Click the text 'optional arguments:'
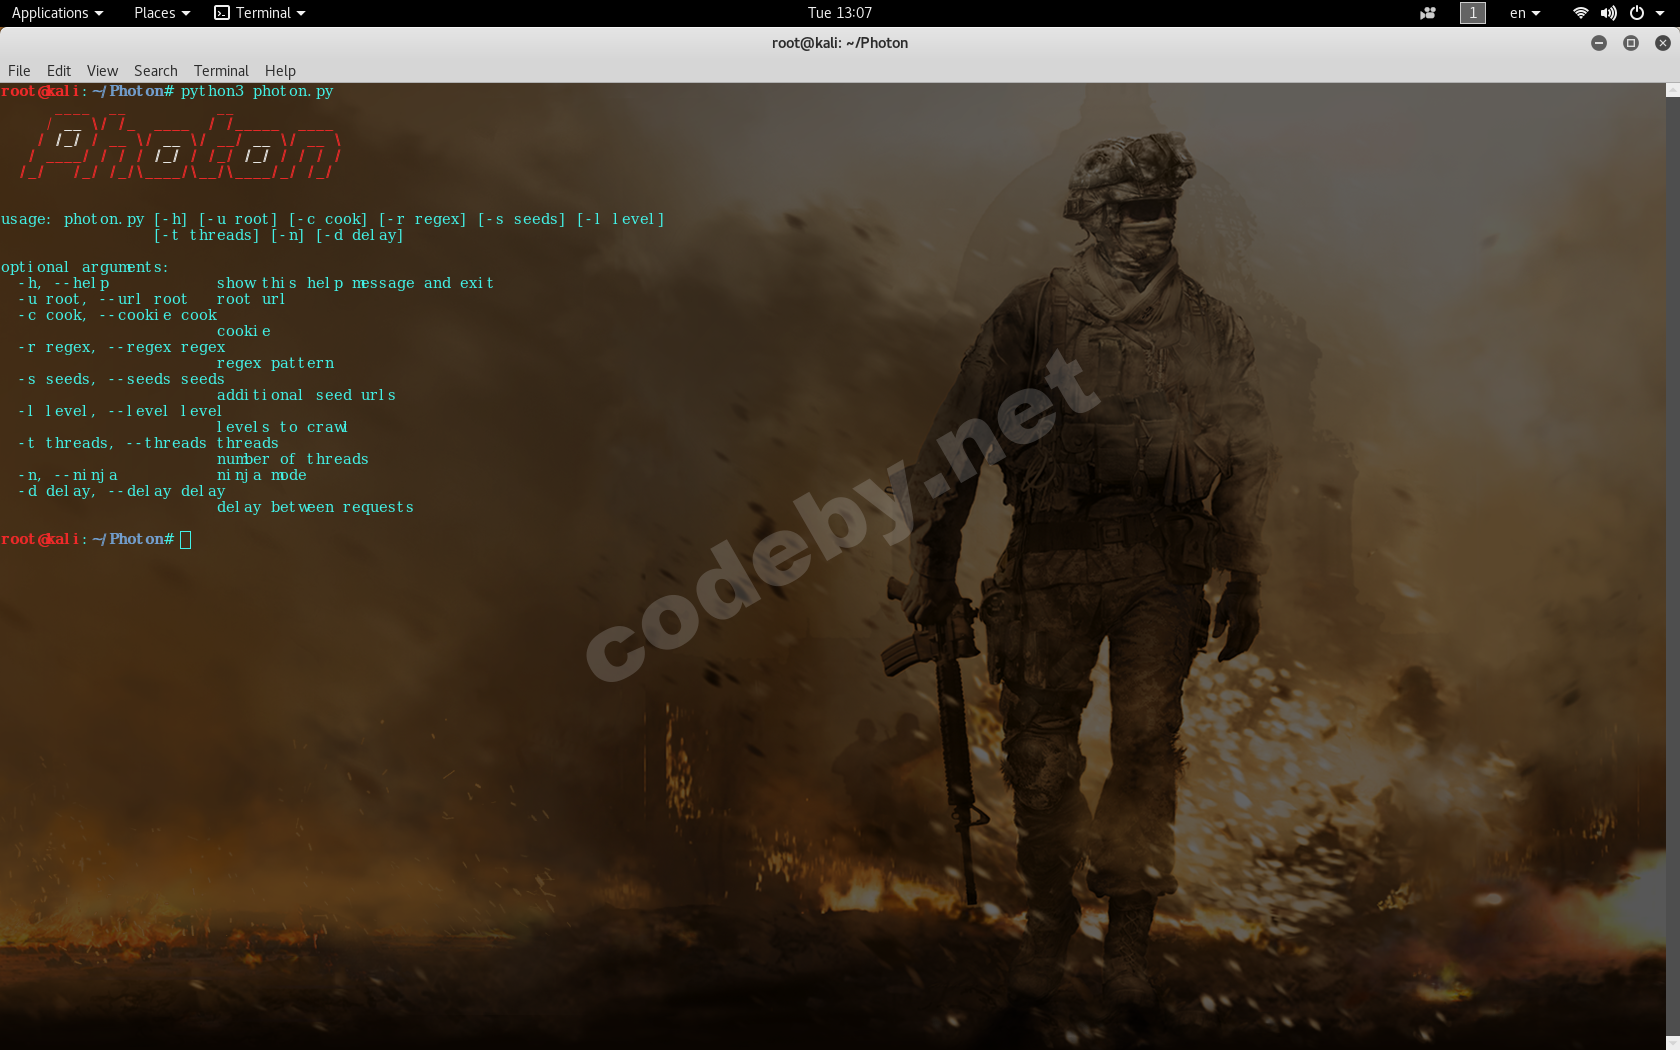Screen dimensions: 1680x1050 85,267
